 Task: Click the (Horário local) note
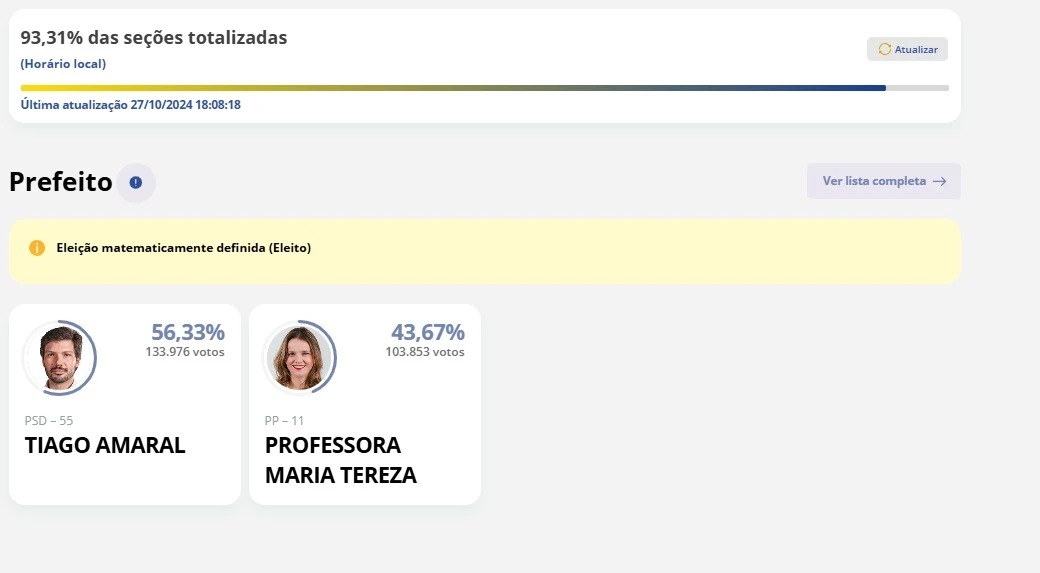63,64
